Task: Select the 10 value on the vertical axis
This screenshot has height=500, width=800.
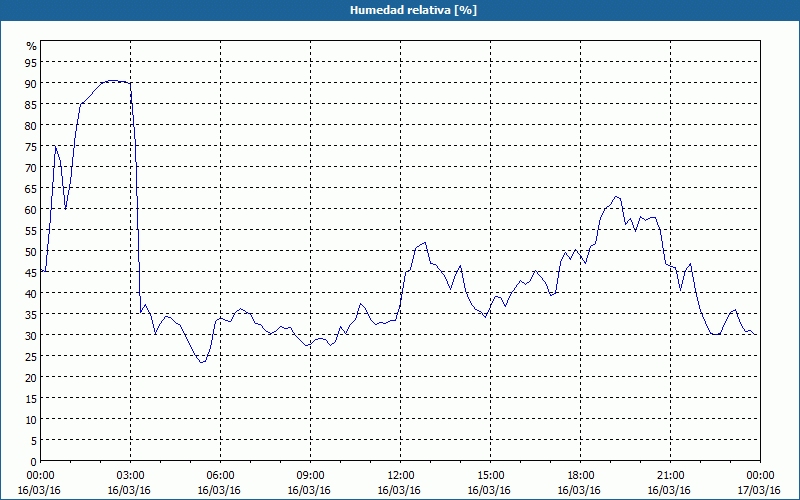Action: (x=31, y=419)
